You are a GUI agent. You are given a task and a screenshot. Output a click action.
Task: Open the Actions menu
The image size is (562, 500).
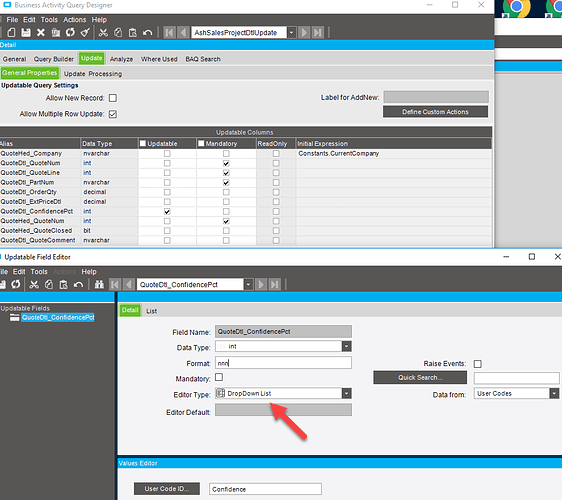75,20
